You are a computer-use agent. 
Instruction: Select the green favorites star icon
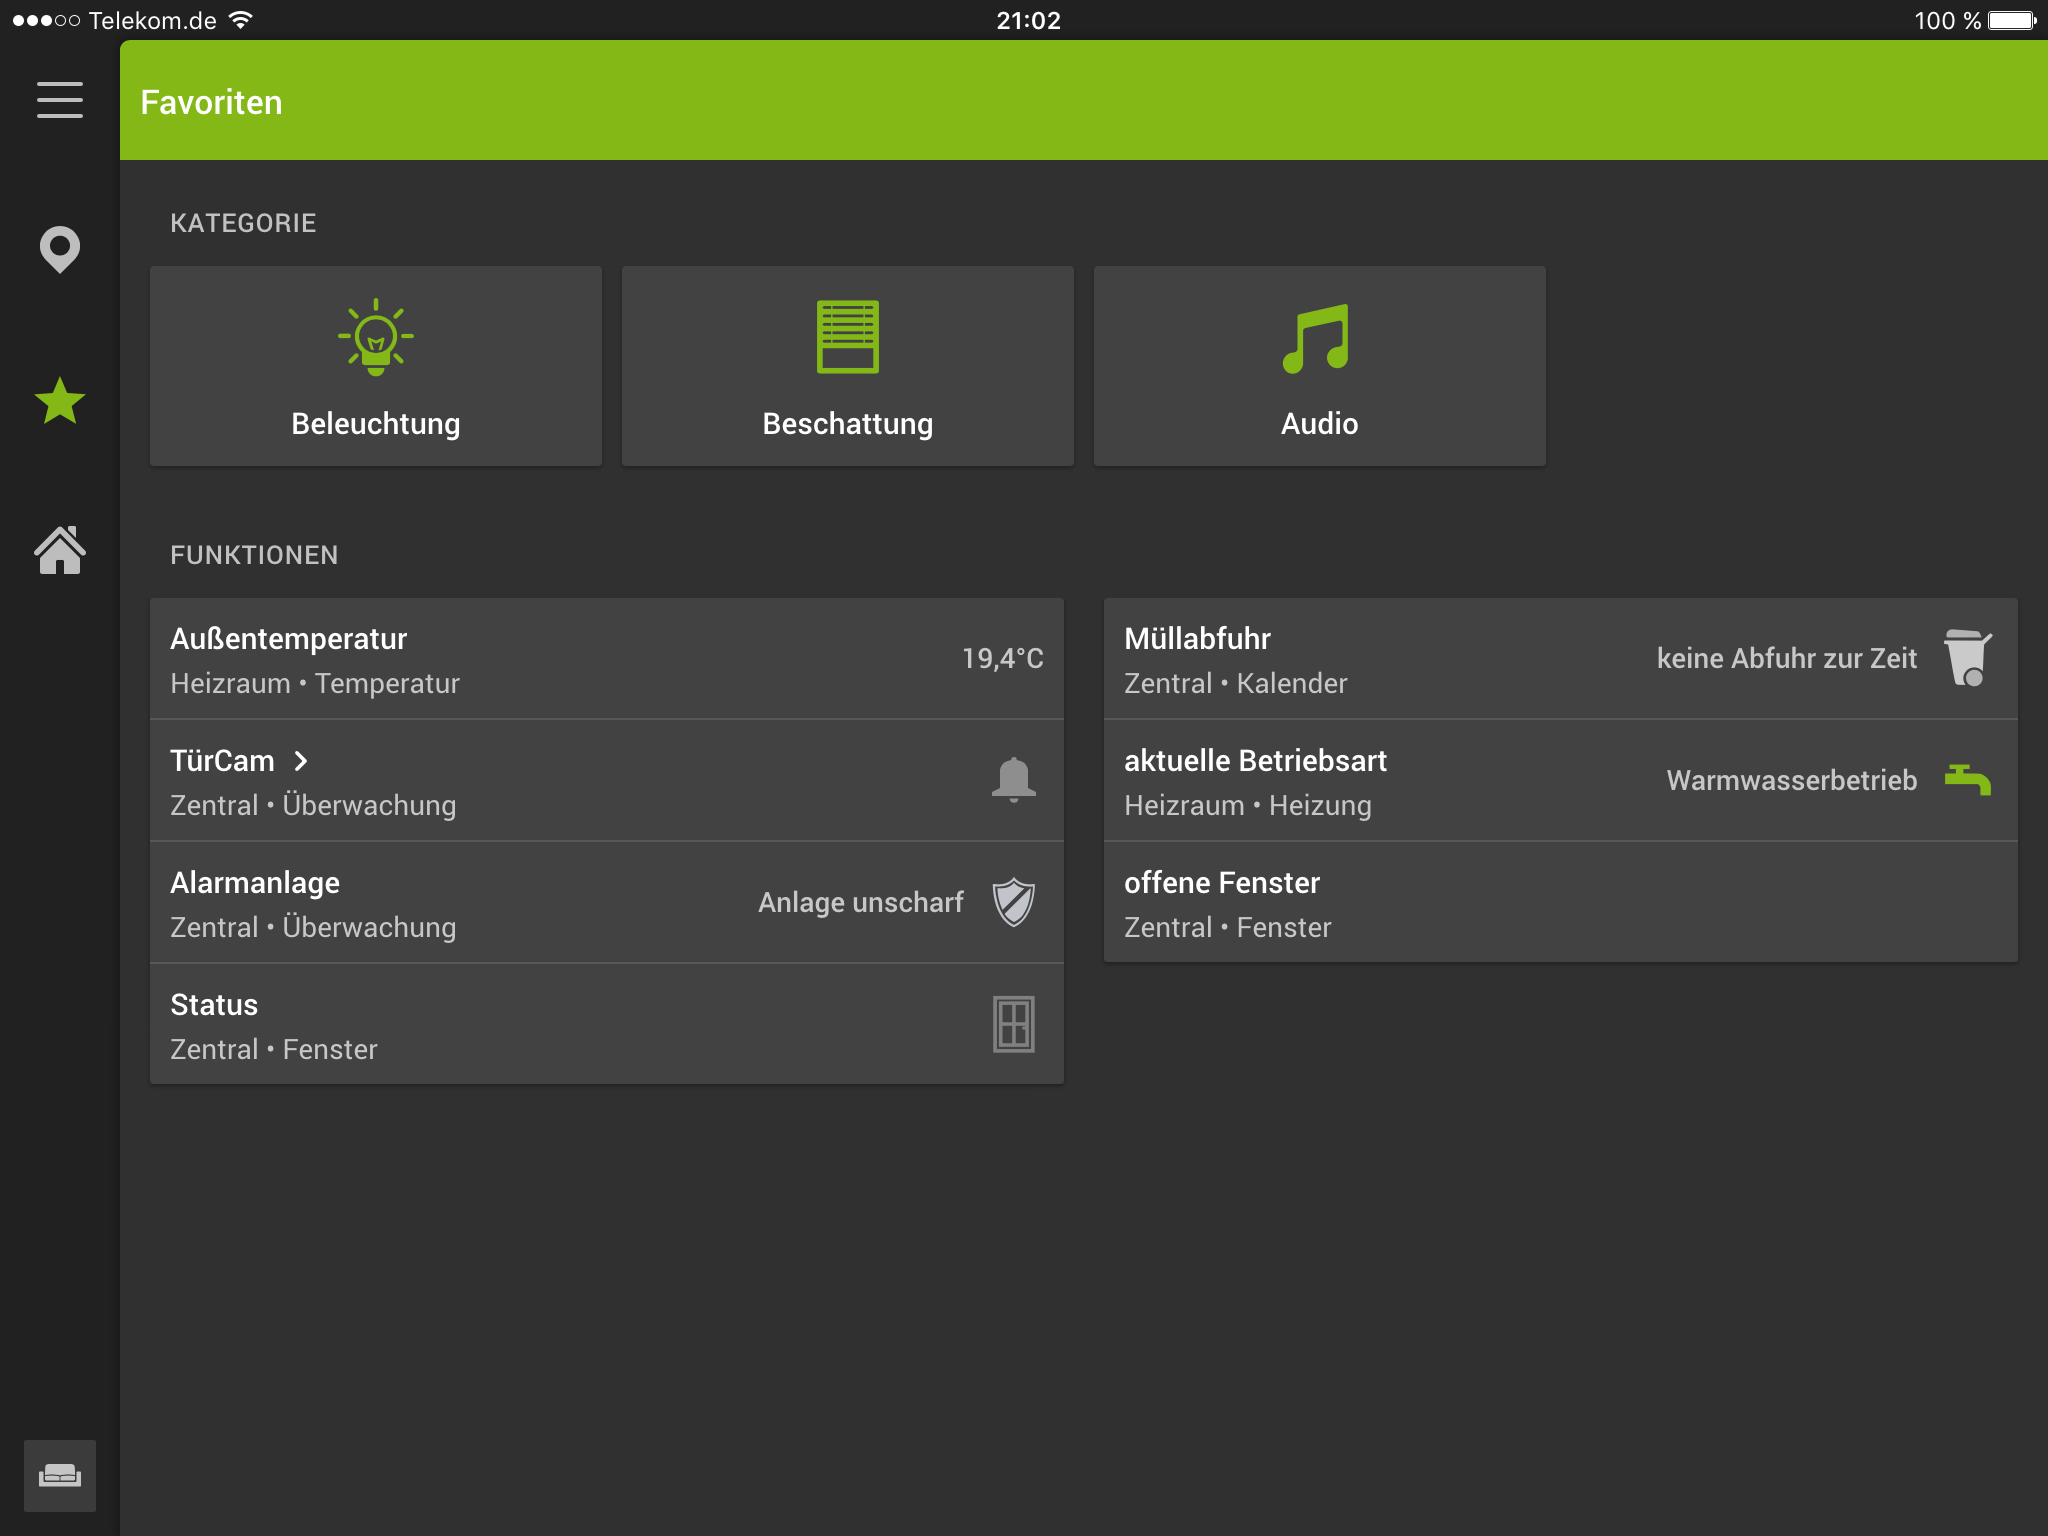pos(60,401)
